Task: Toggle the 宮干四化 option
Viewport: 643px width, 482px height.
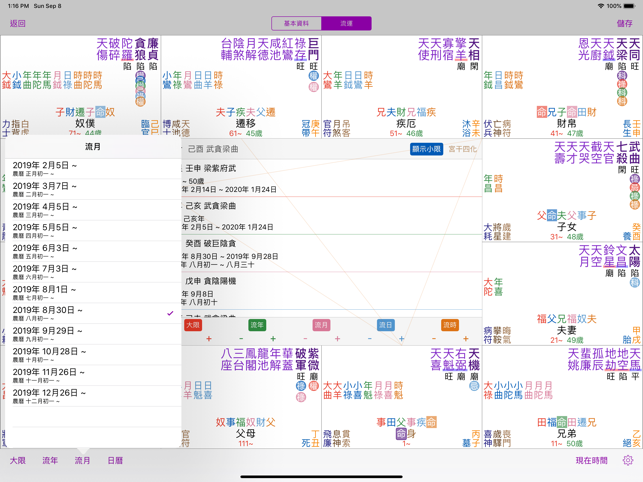Action: pyautogui.click(x=463, y=149)
